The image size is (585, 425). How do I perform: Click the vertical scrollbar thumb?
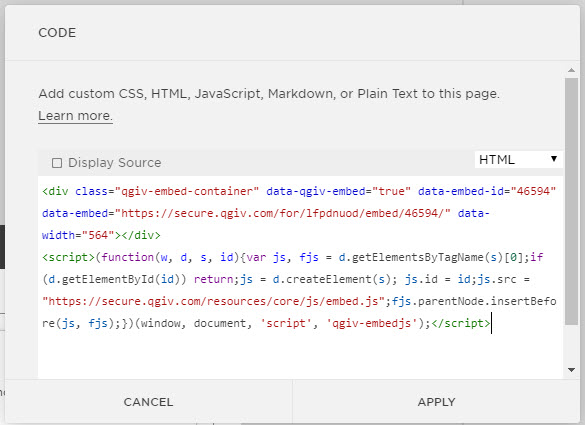(571, 201)
